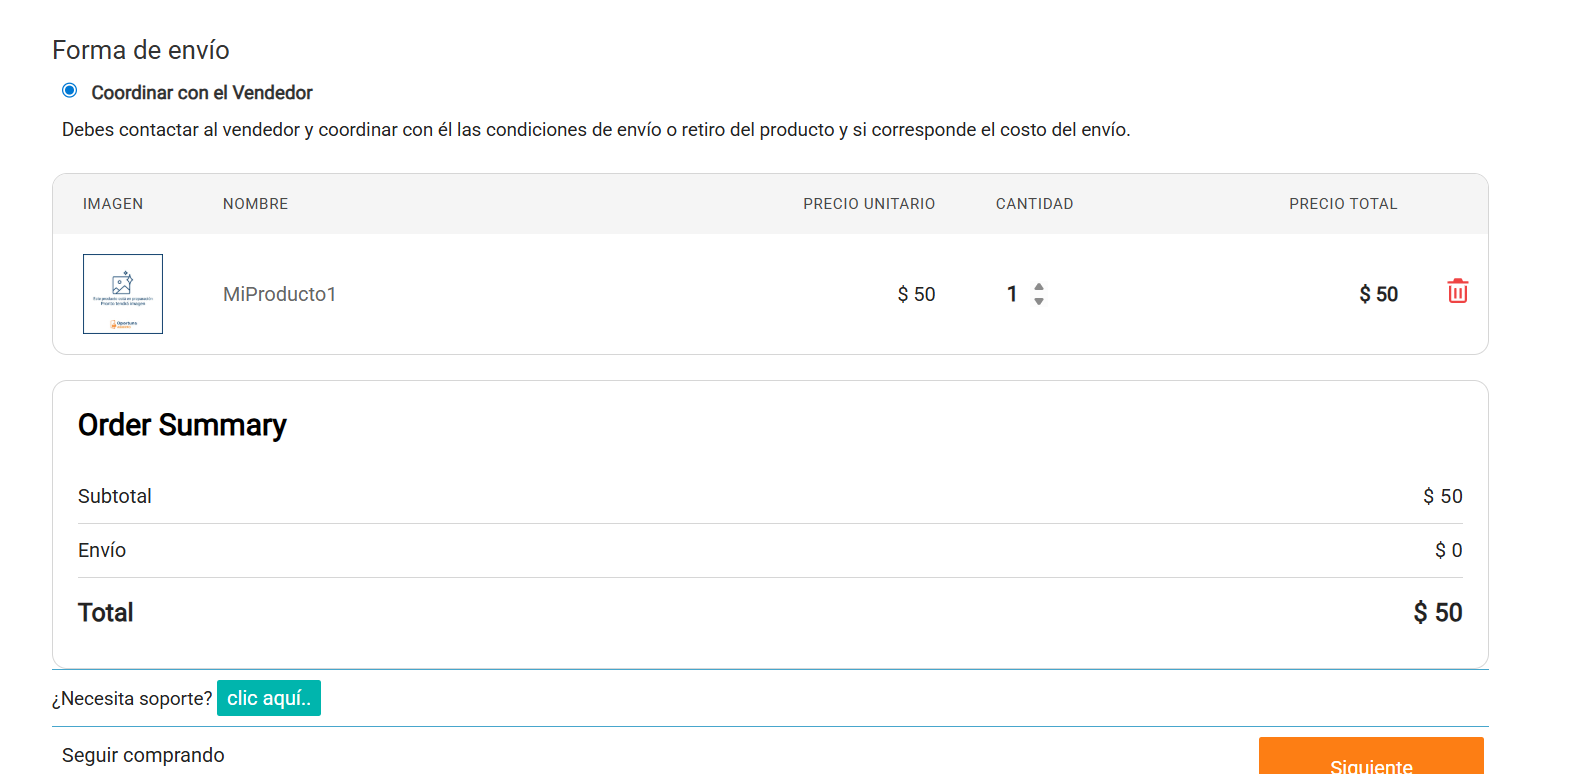
Task: Click the NOMBRE column header
Action: (255, 204)
